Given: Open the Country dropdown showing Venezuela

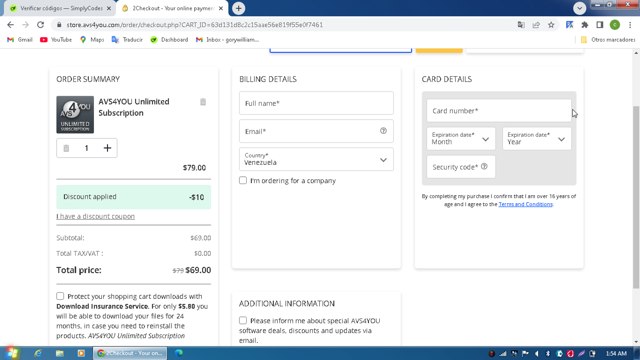Looking at the screenshot, I should click(x=316, y=159).
